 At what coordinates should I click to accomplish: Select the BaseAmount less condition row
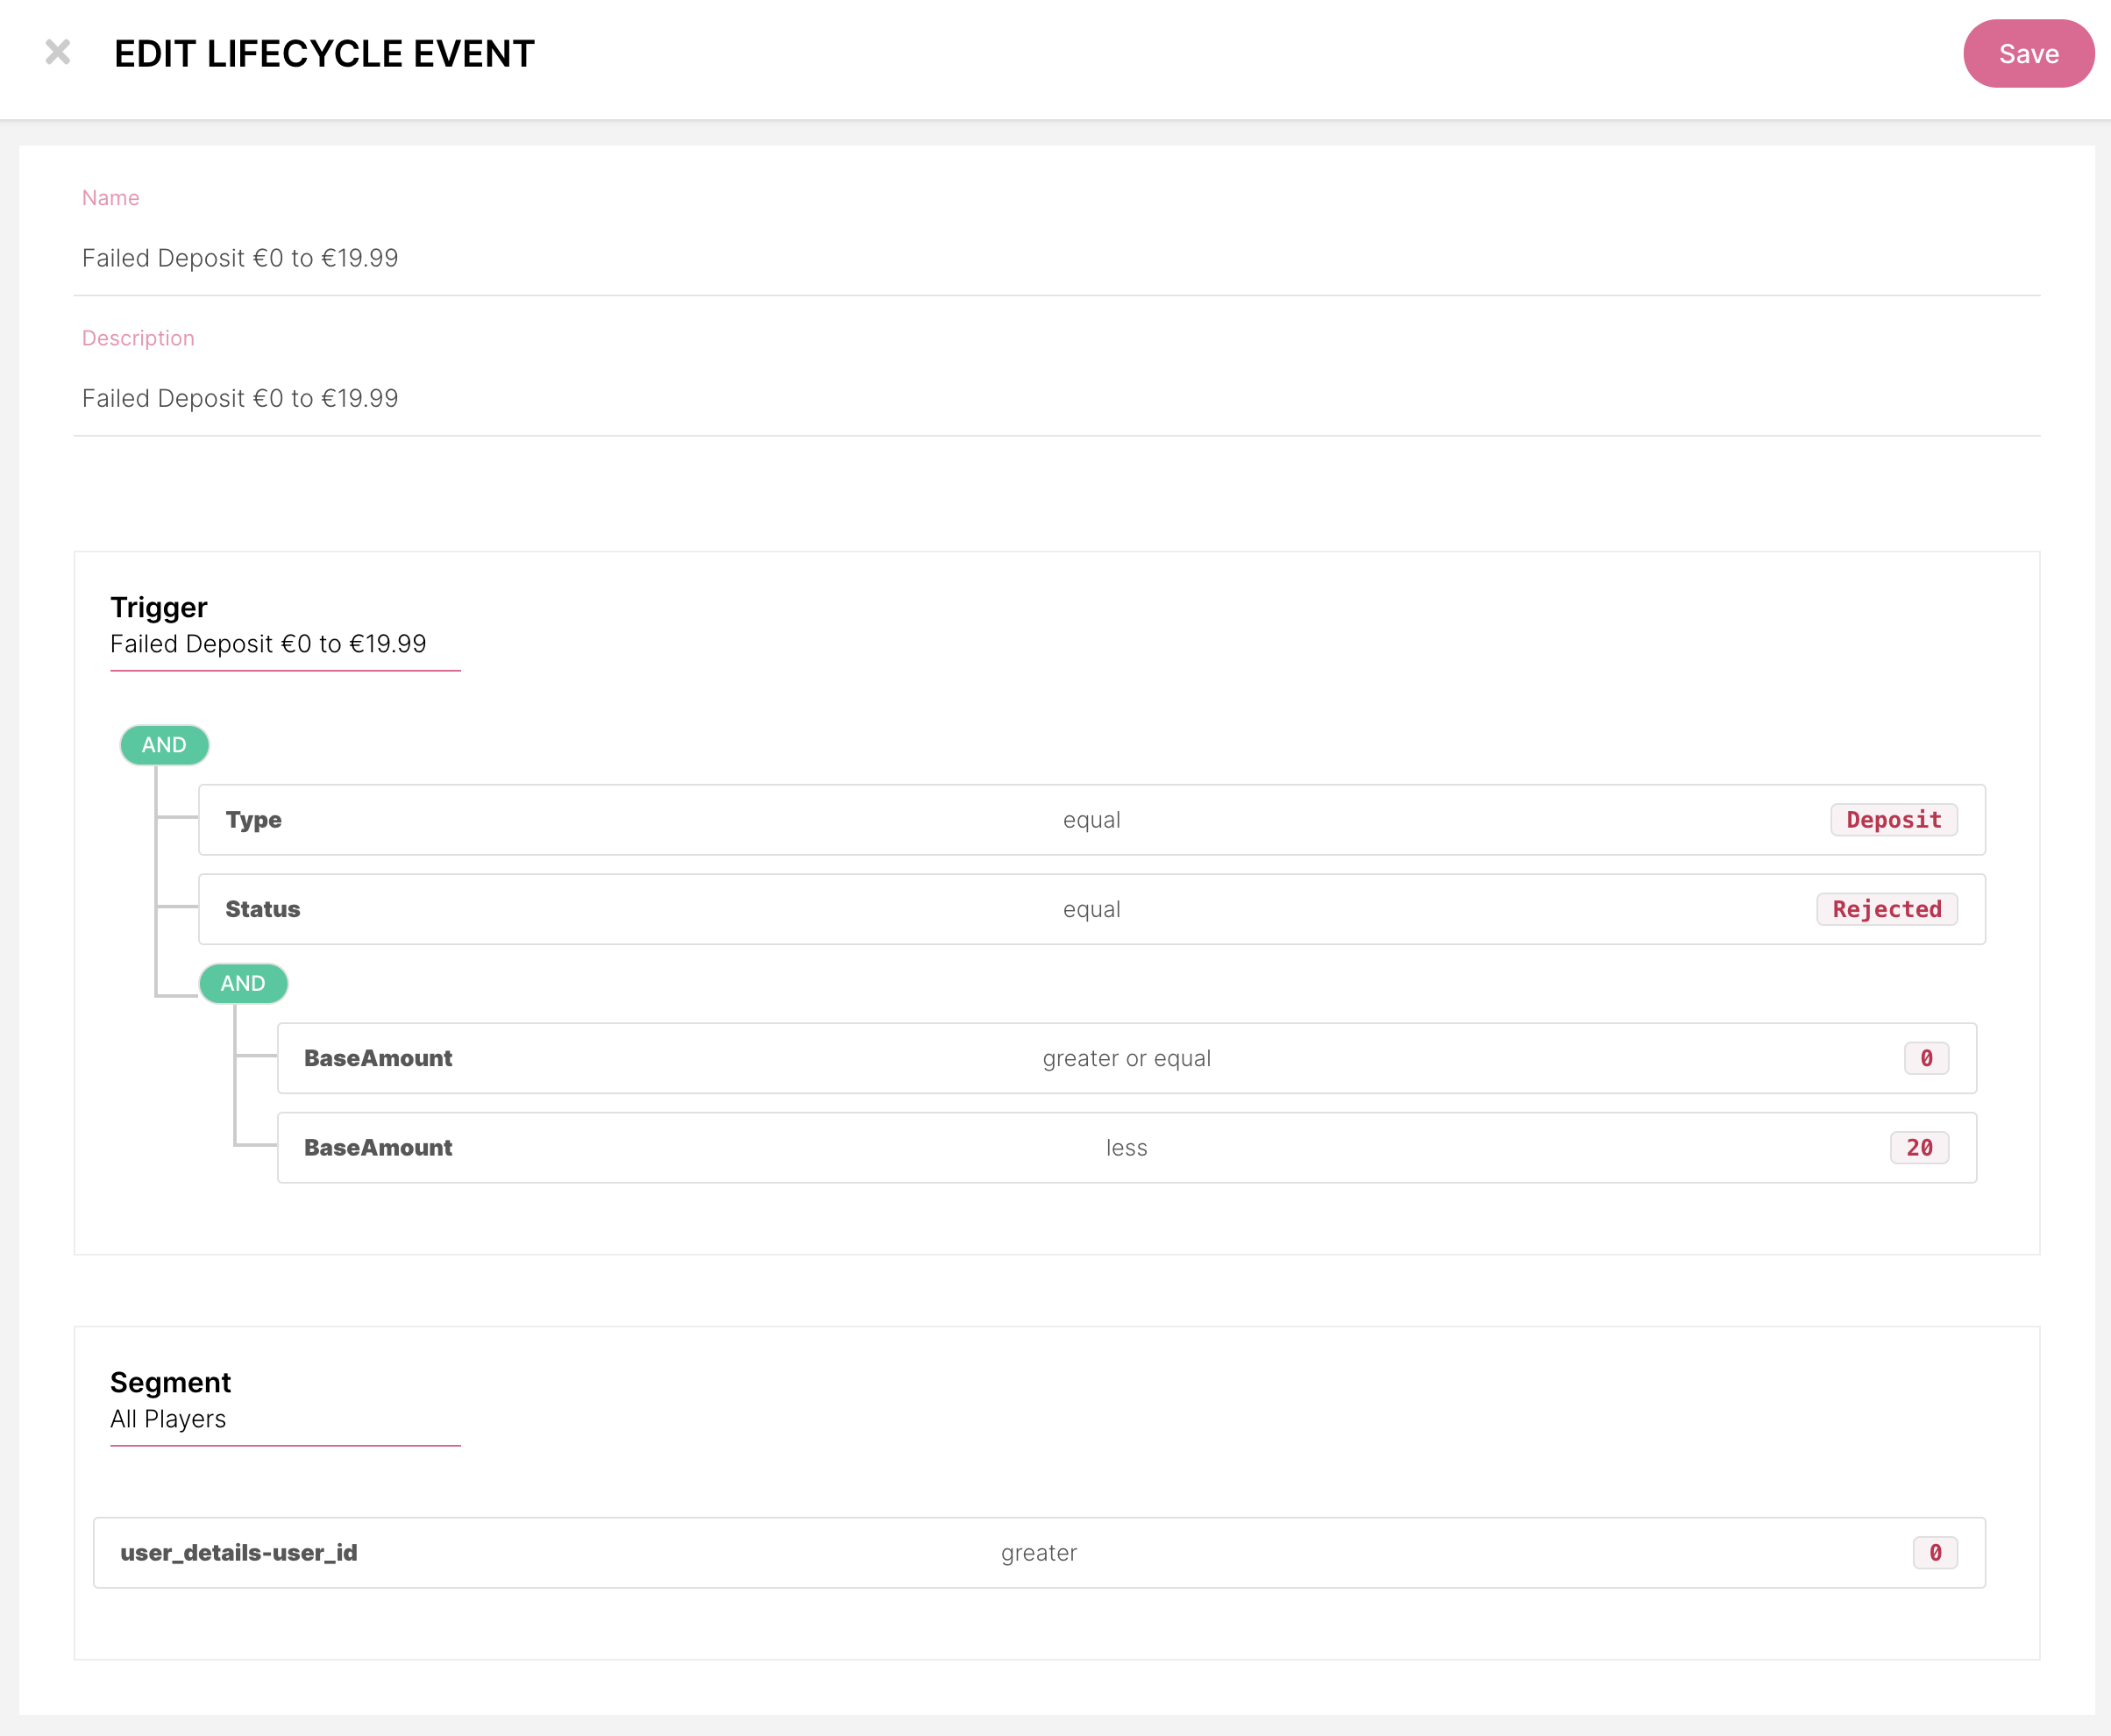[x=1125, y=1148]
